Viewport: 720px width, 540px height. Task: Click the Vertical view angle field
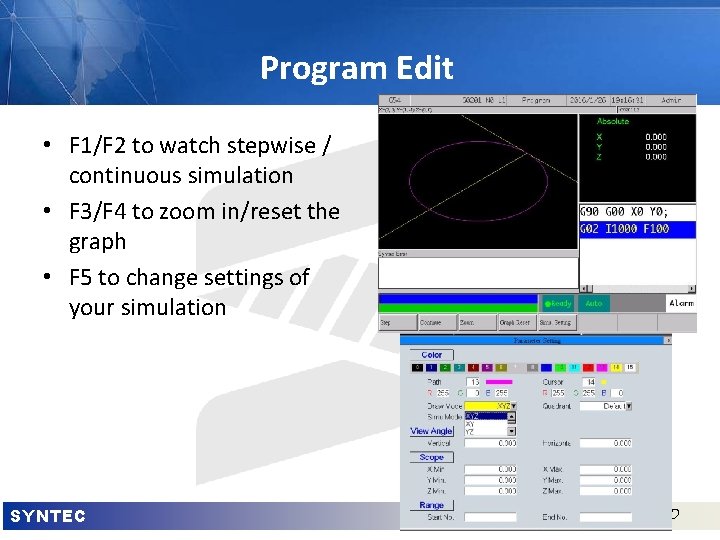click(x=490, y=443)
